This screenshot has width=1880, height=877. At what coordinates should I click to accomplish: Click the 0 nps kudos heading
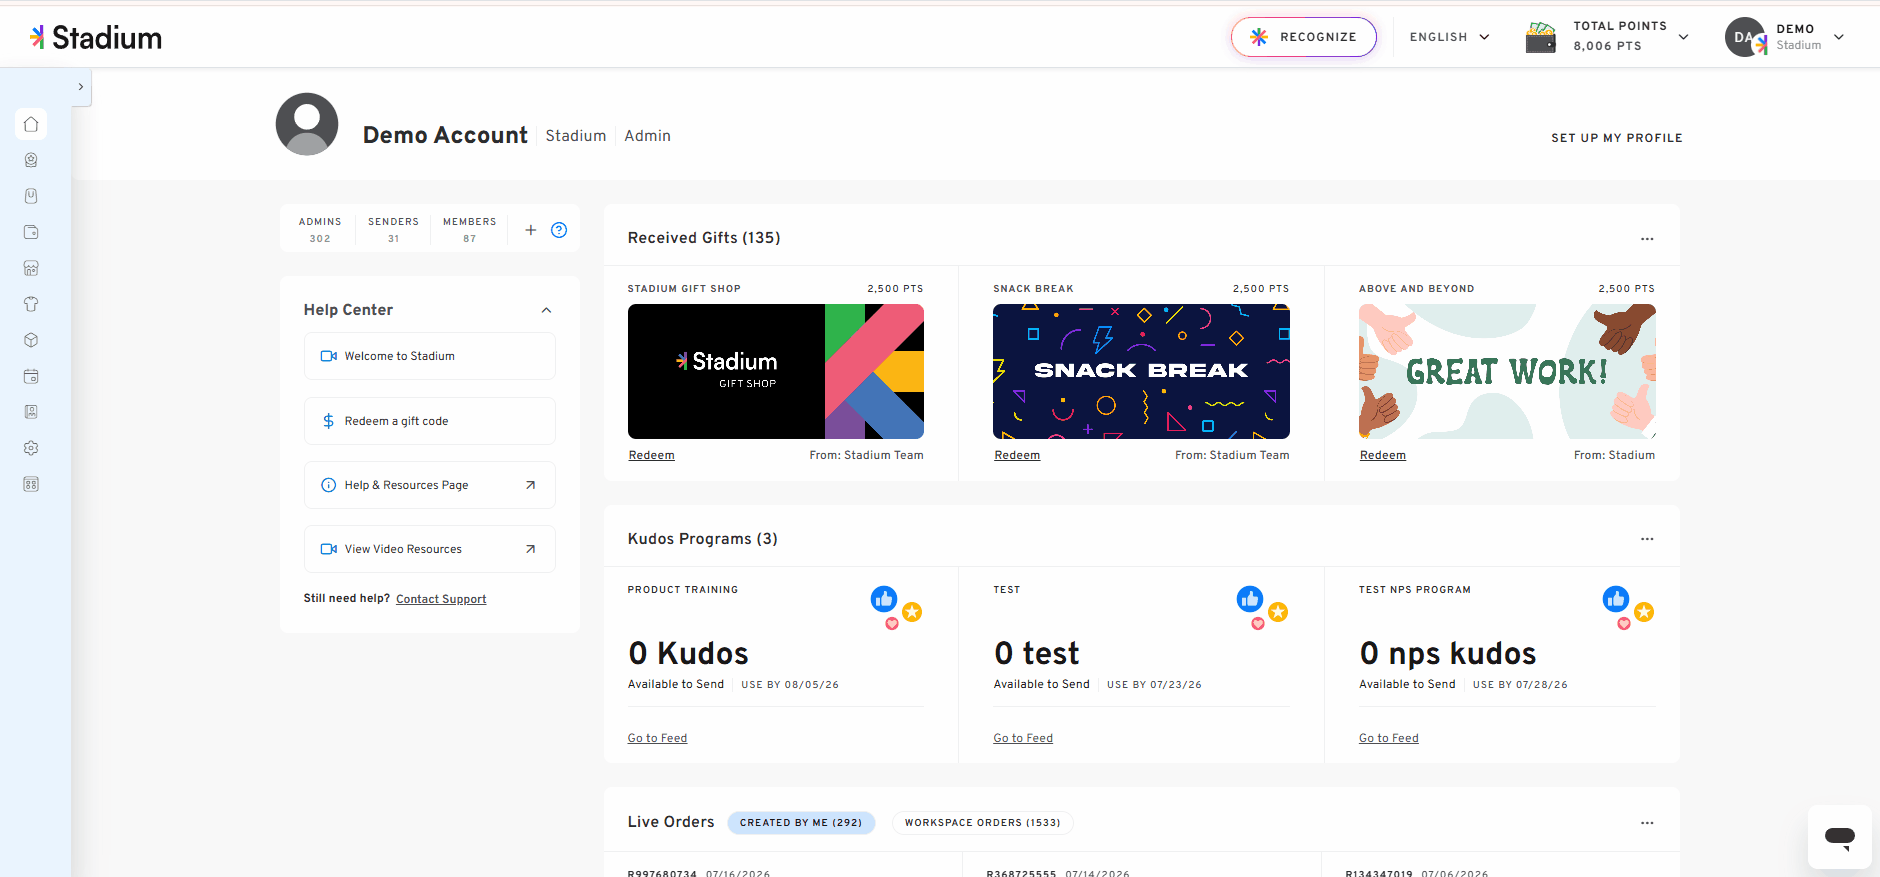[x=1448, y=653]
